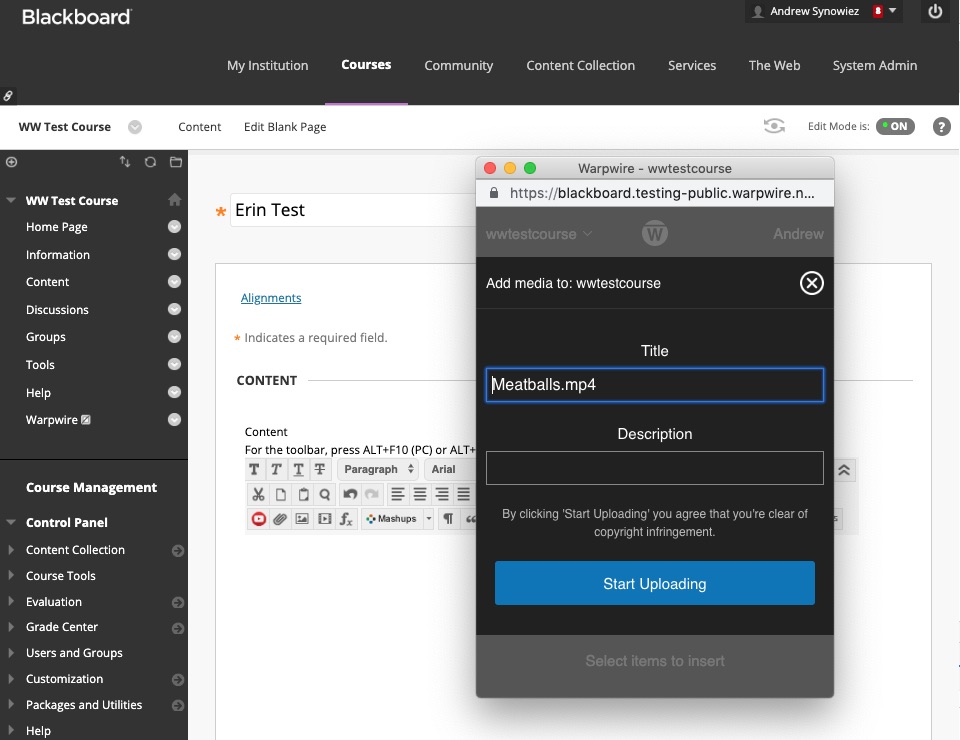
Task: Open the WW Test Course breadcrumb menu
Action: click(135, 127)
